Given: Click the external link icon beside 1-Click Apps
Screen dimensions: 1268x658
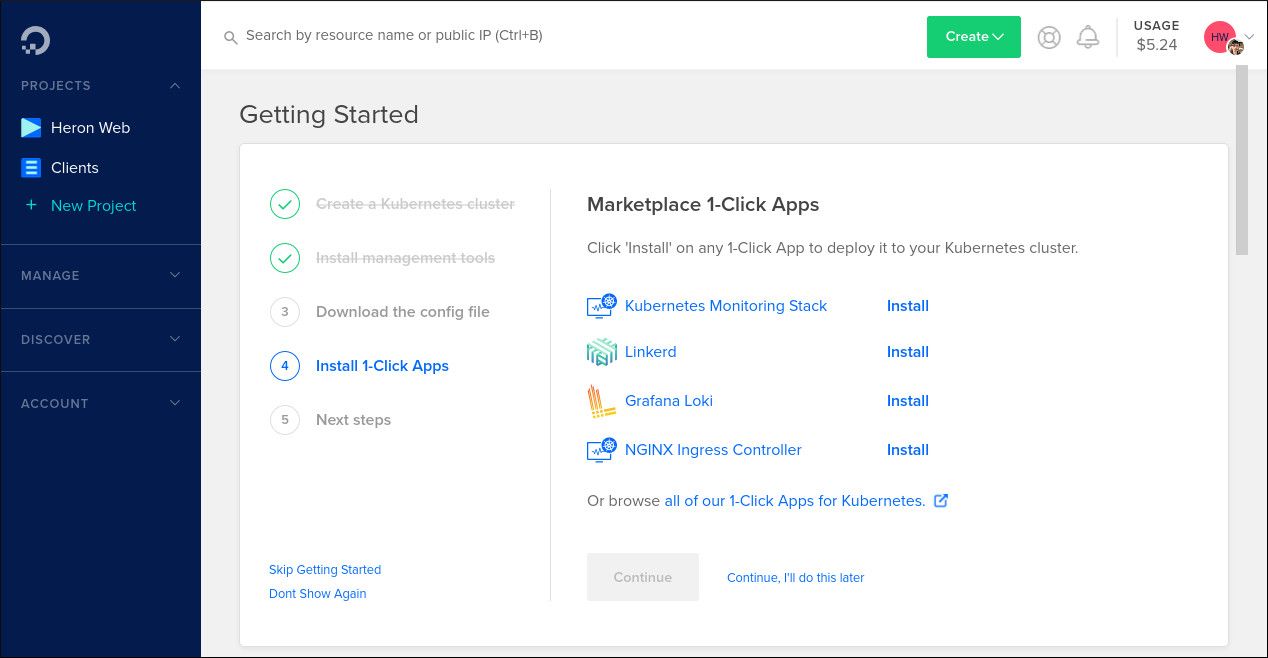Looking at the screenshot, I should (x=941, y=500).
